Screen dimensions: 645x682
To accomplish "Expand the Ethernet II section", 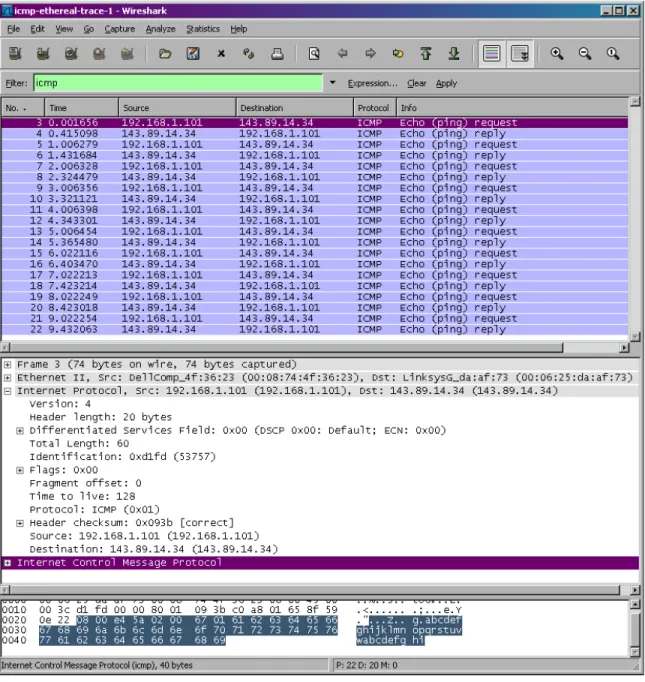I will pos(7,378).
